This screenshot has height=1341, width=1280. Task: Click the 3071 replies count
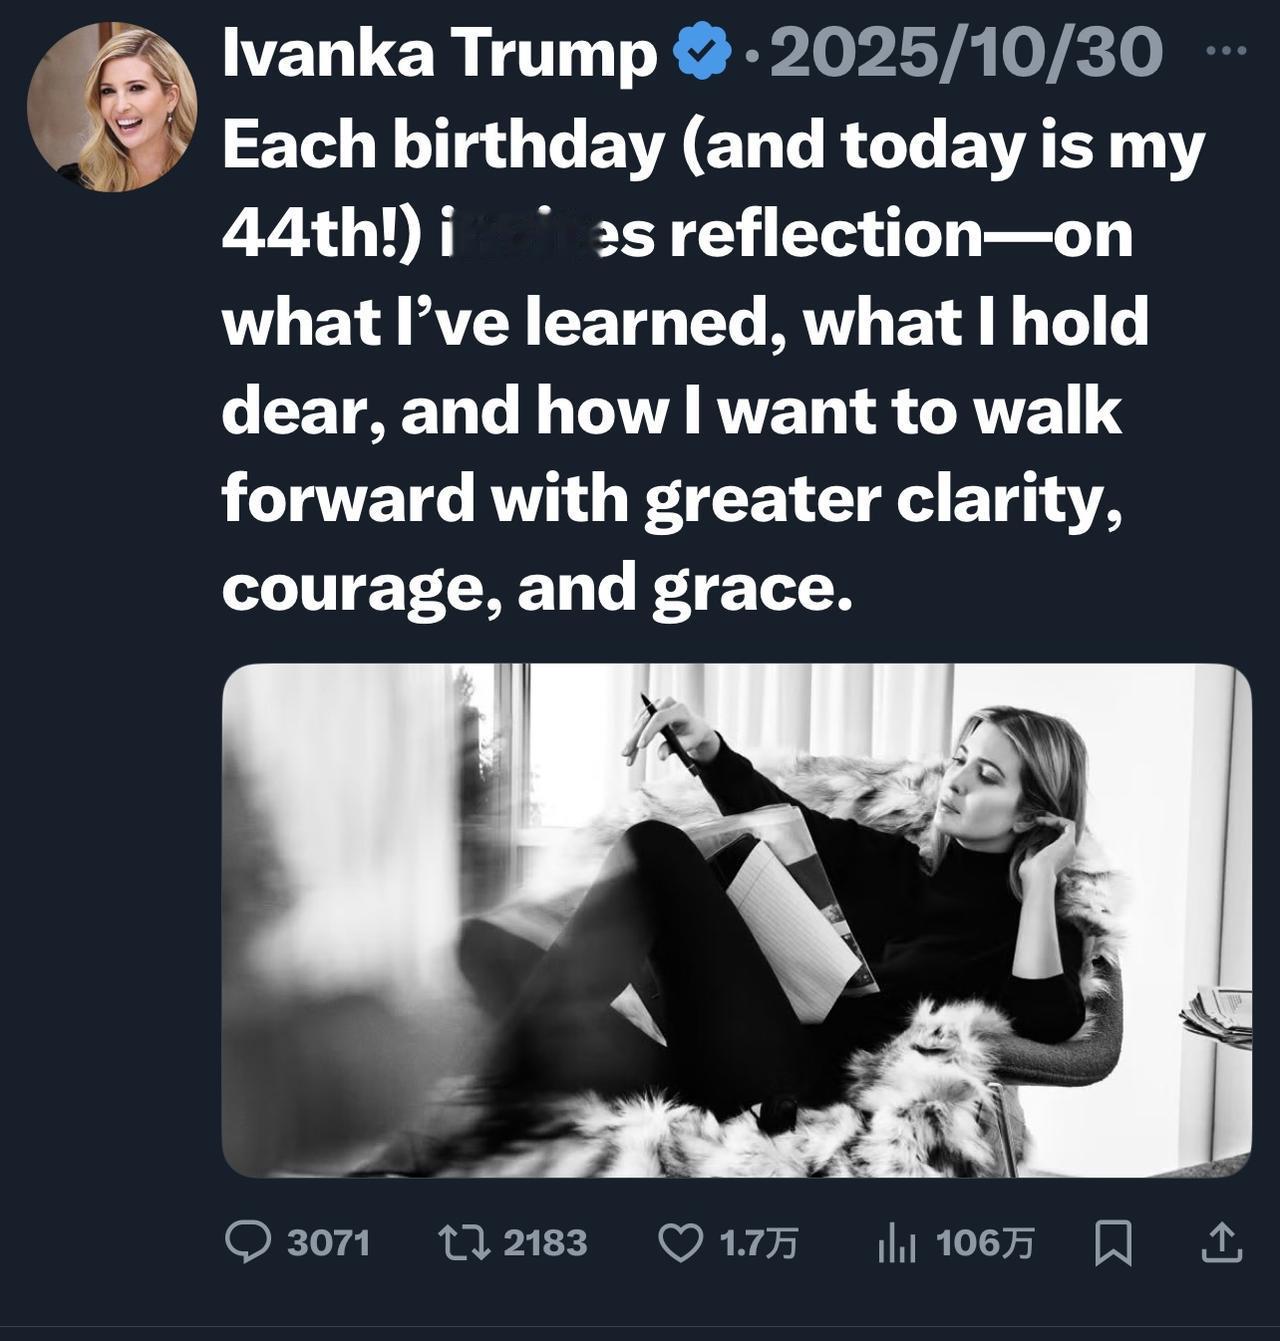coord(328,1243)
